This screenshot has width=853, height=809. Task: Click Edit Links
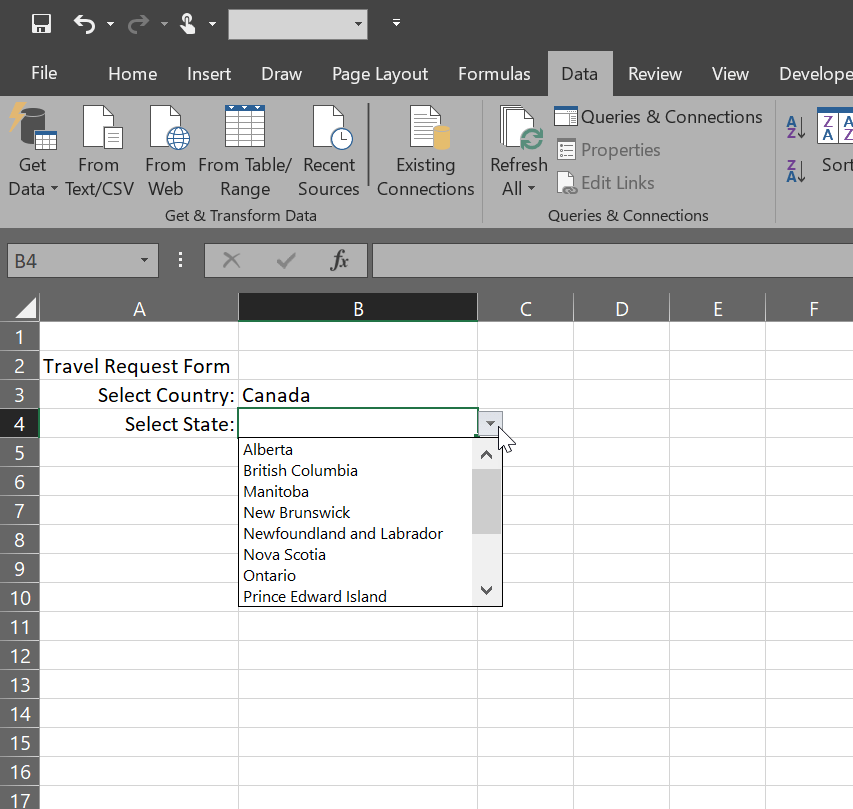click(605, 183)
